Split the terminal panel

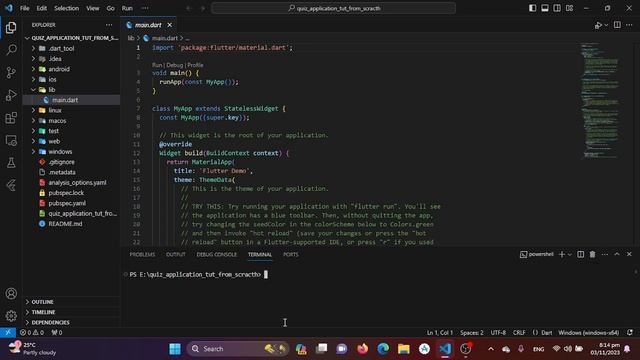(580, 254)
